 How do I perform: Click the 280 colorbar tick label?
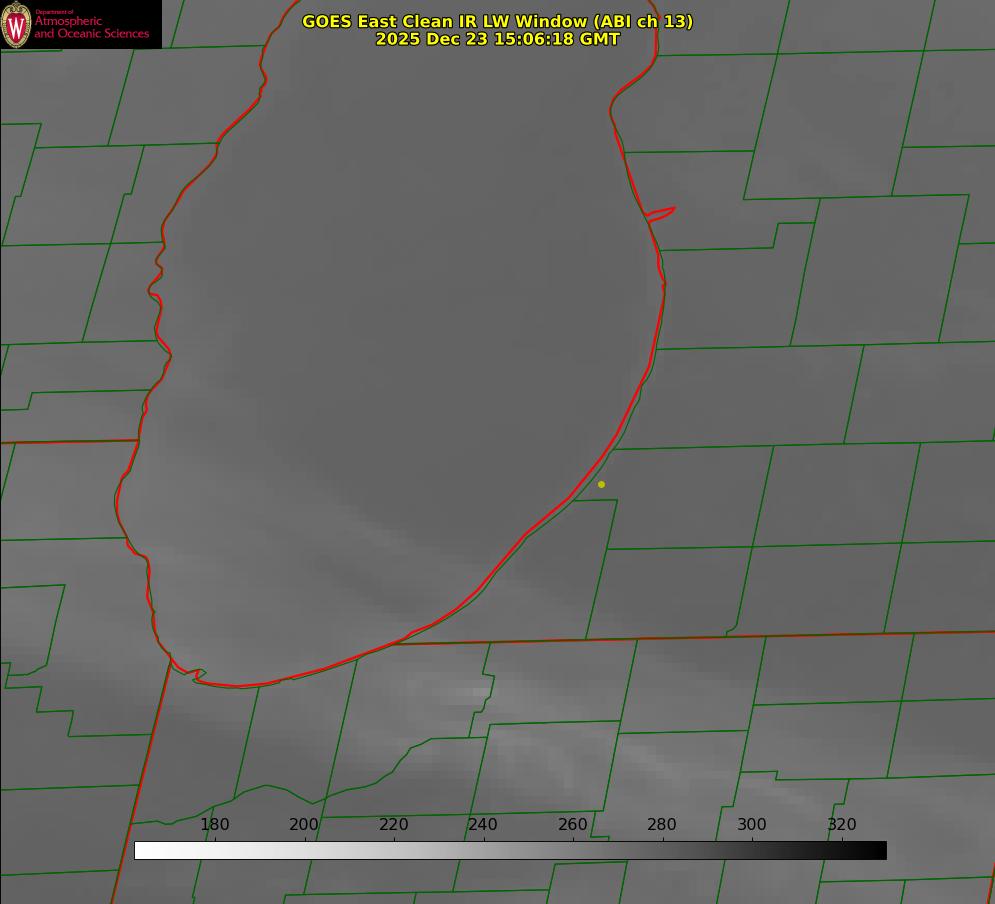pyautogui.click(x=662, y=825)
